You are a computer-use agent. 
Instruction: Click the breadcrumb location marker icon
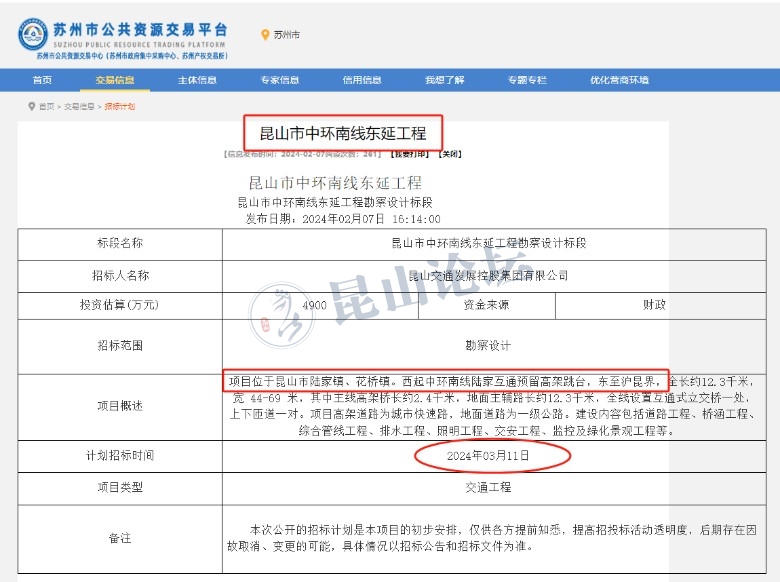(x=32, y=106)
